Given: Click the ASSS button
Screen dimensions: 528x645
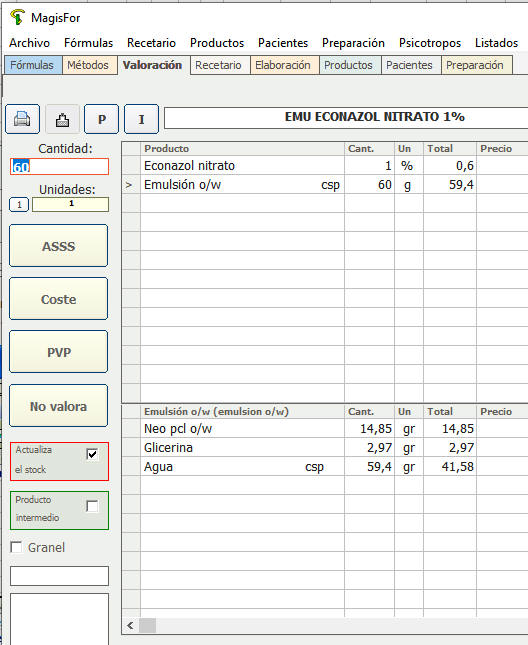Looking at the screenshot, I should click(58, 246).
